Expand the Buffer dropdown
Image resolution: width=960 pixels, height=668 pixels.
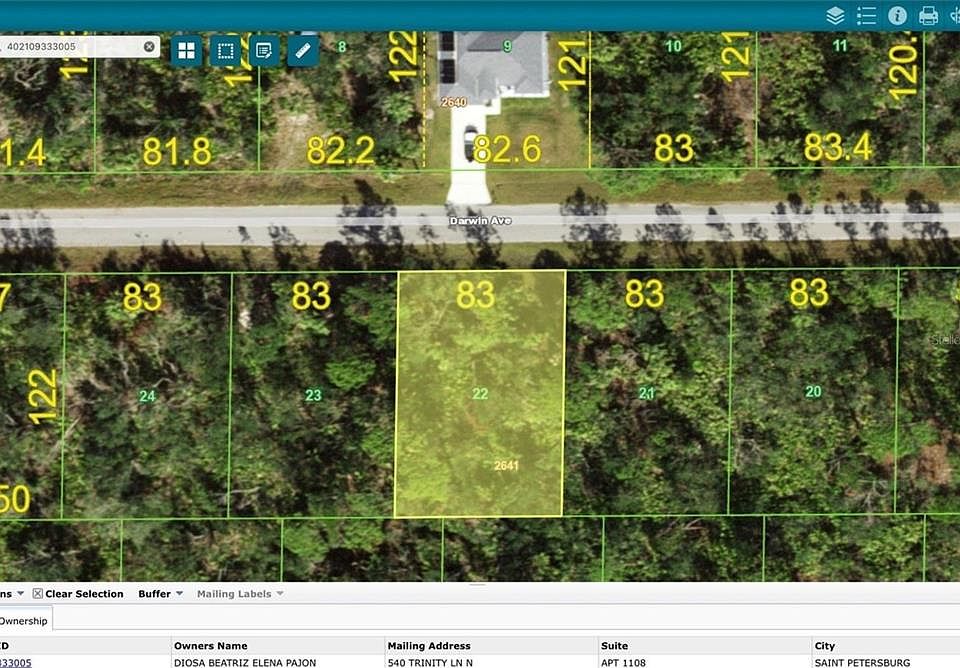(x=160, y=593)
